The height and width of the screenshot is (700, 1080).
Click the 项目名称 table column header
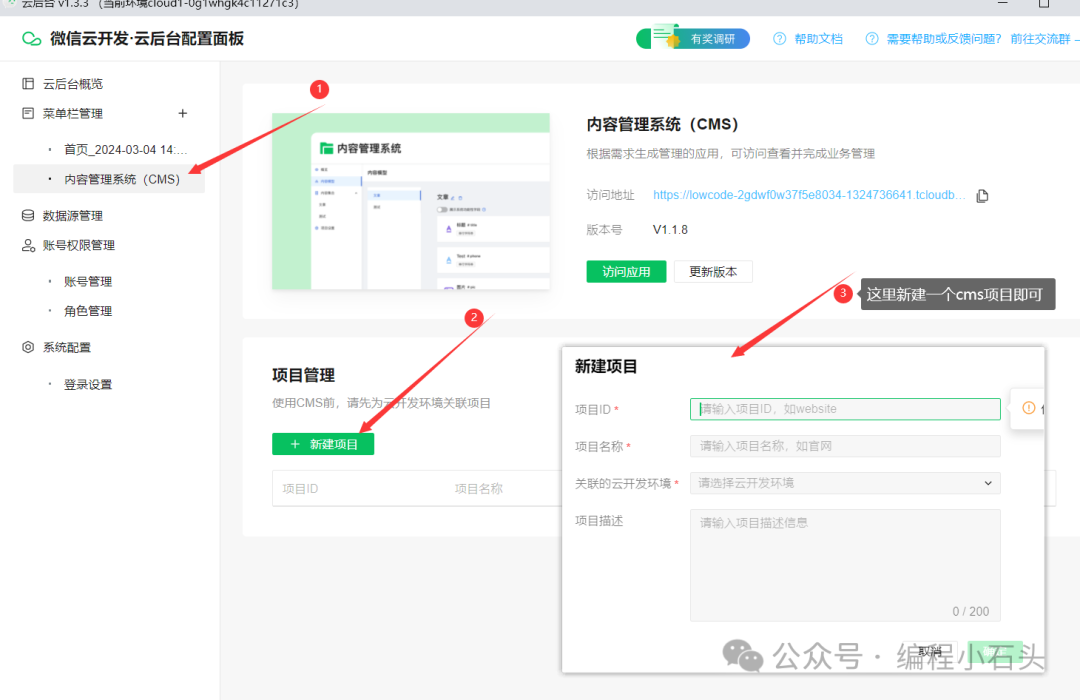click(x=479, y=488)
